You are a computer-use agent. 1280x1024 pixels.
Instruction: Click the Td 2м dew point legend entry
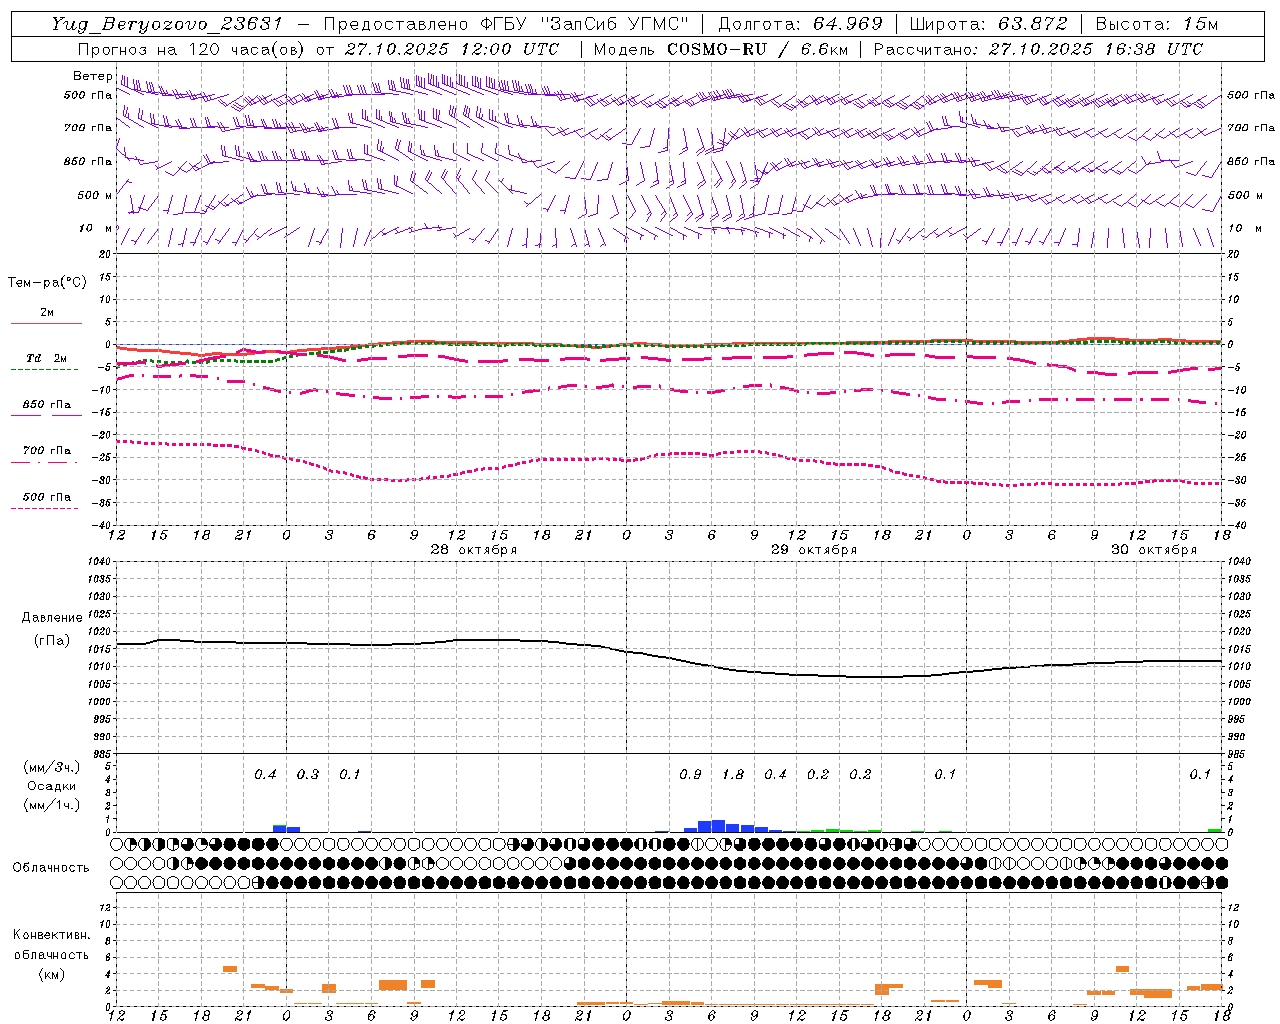(x=46, y=358)
